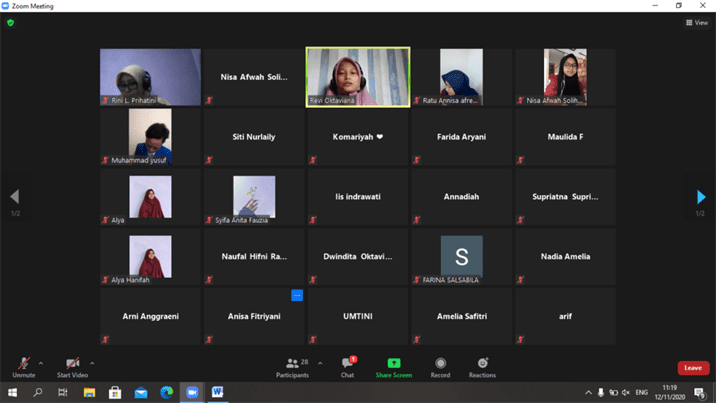Screen dimensions: 716x403
Task: Click the red Leave button
Action: 692,368
